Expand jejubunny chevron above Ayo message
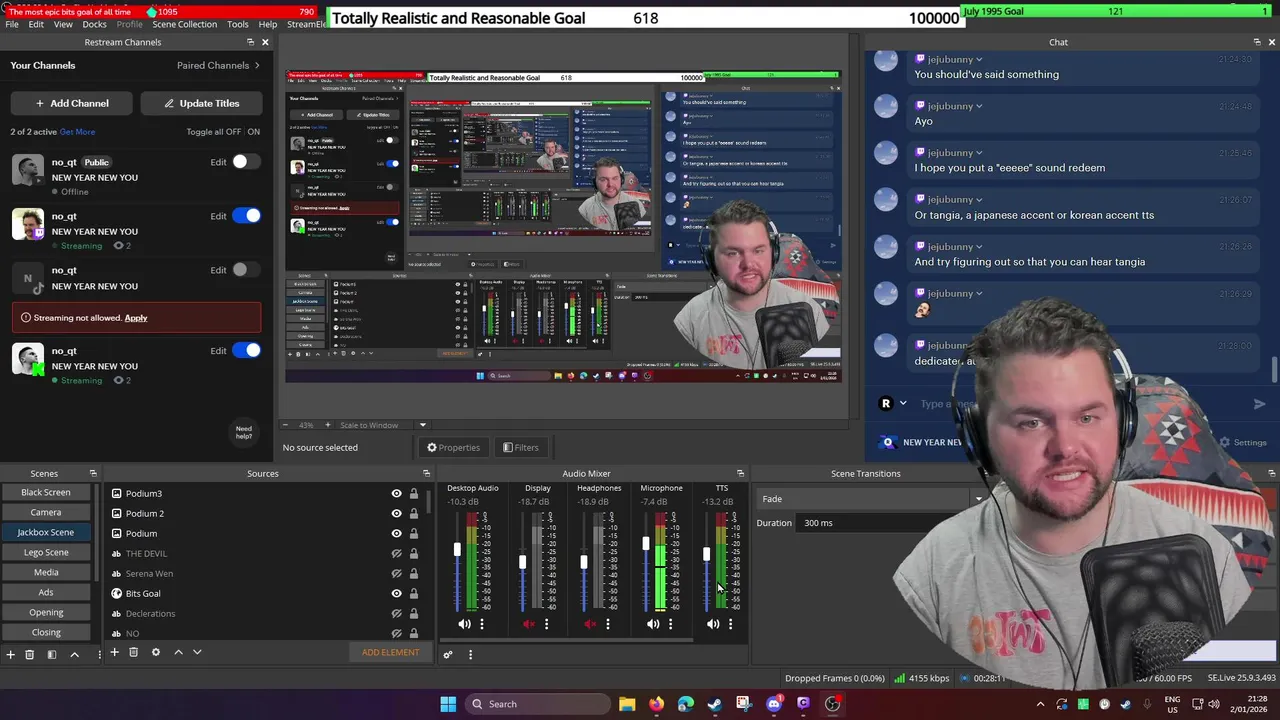Image resolution: width=1280 pixels, height=720 pixels. pos(979,106)
